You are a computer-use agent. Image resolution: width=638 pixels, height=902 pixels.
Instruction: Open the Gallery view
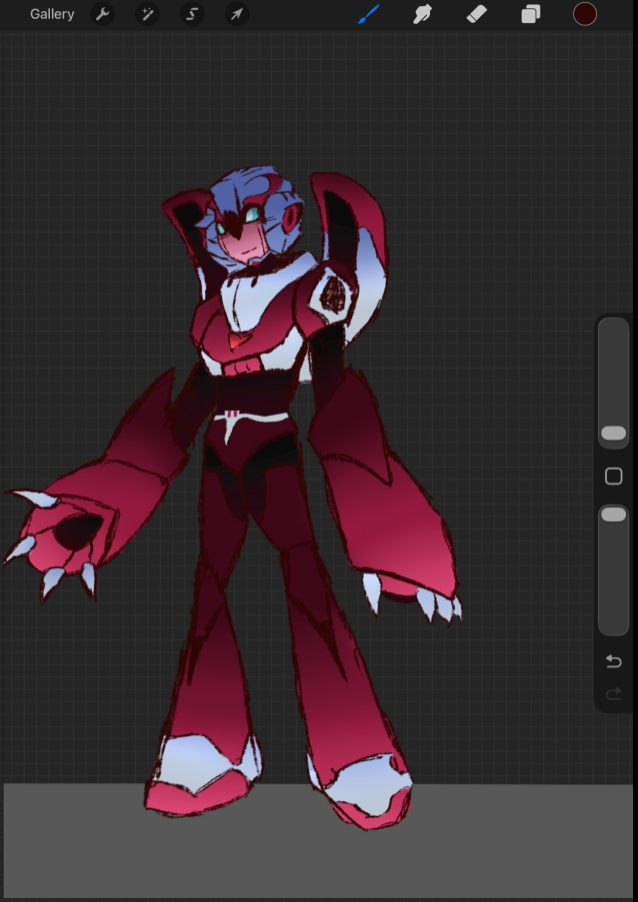(52, 14)
